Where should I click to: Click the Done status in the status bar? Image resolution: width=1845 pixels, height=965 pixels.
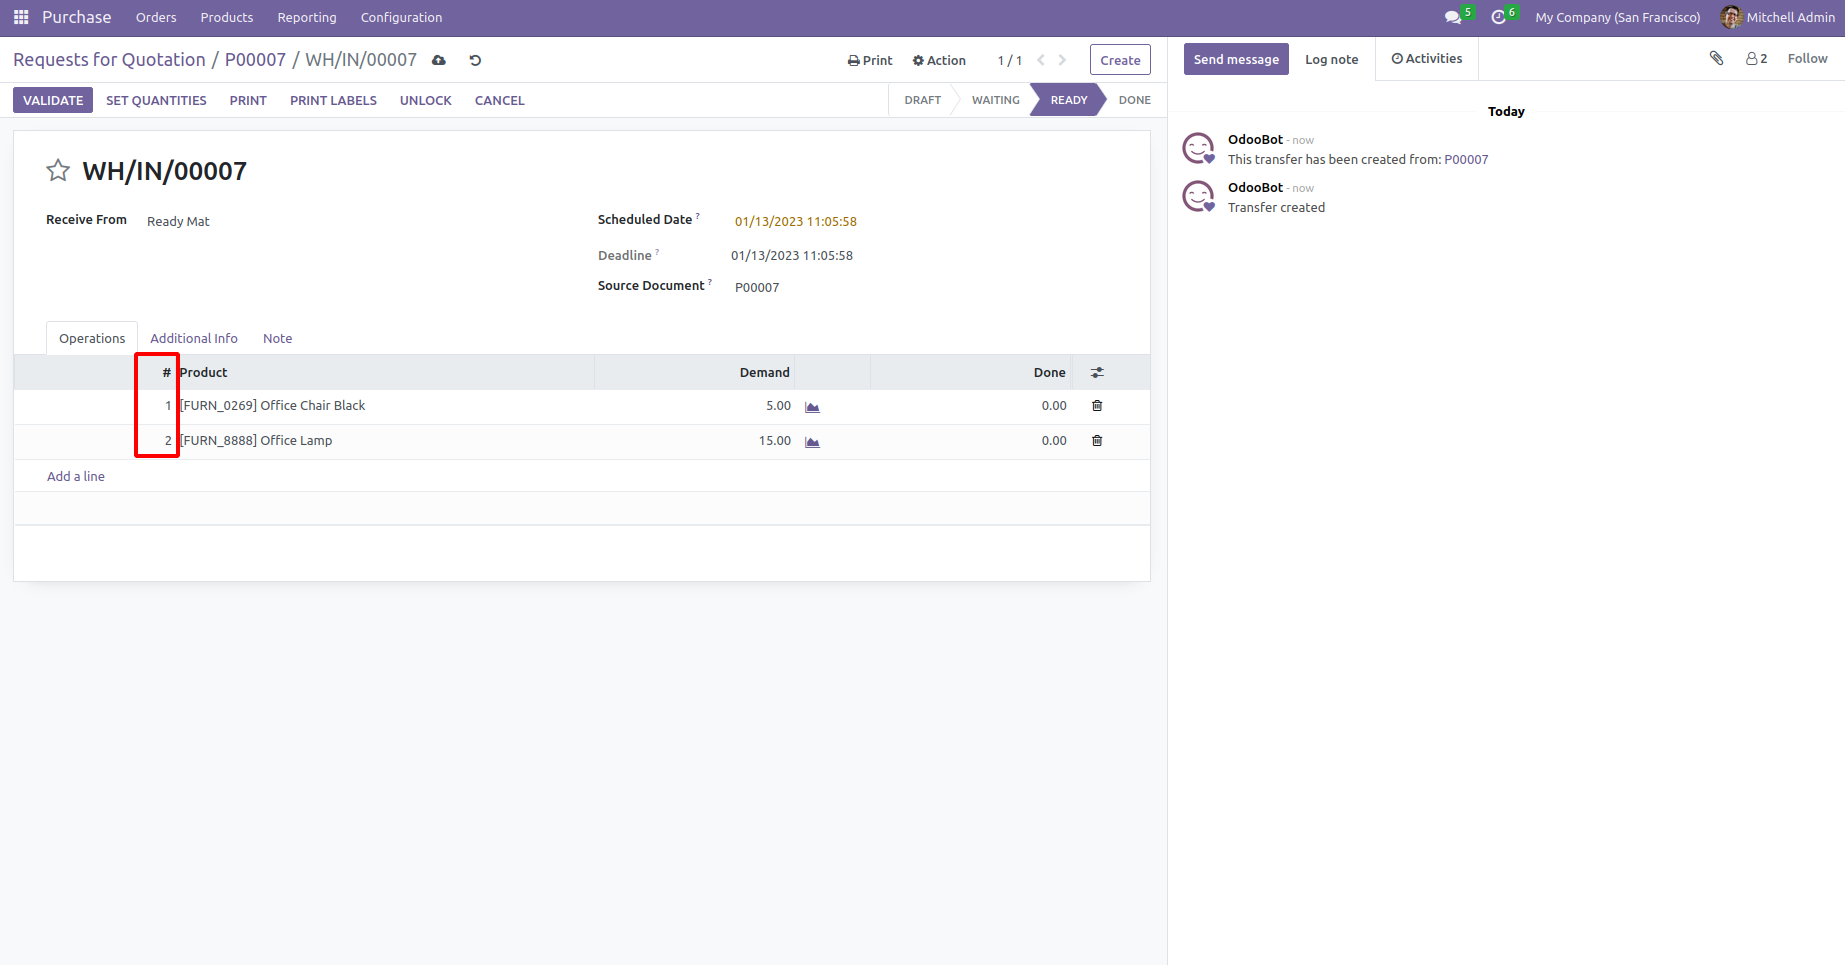pyautogui.click(x=1134, y=100)
